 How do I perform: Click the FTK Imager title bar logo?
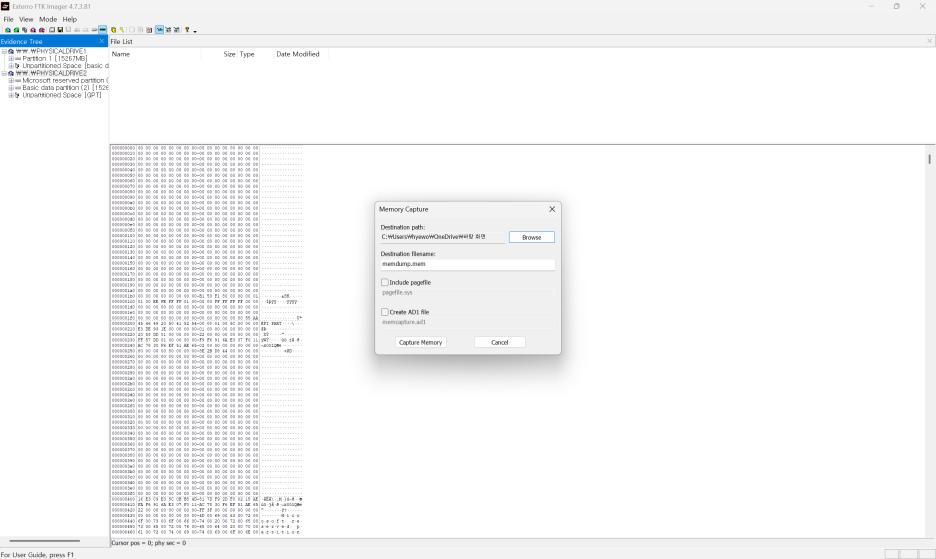[x=5, y=6]
